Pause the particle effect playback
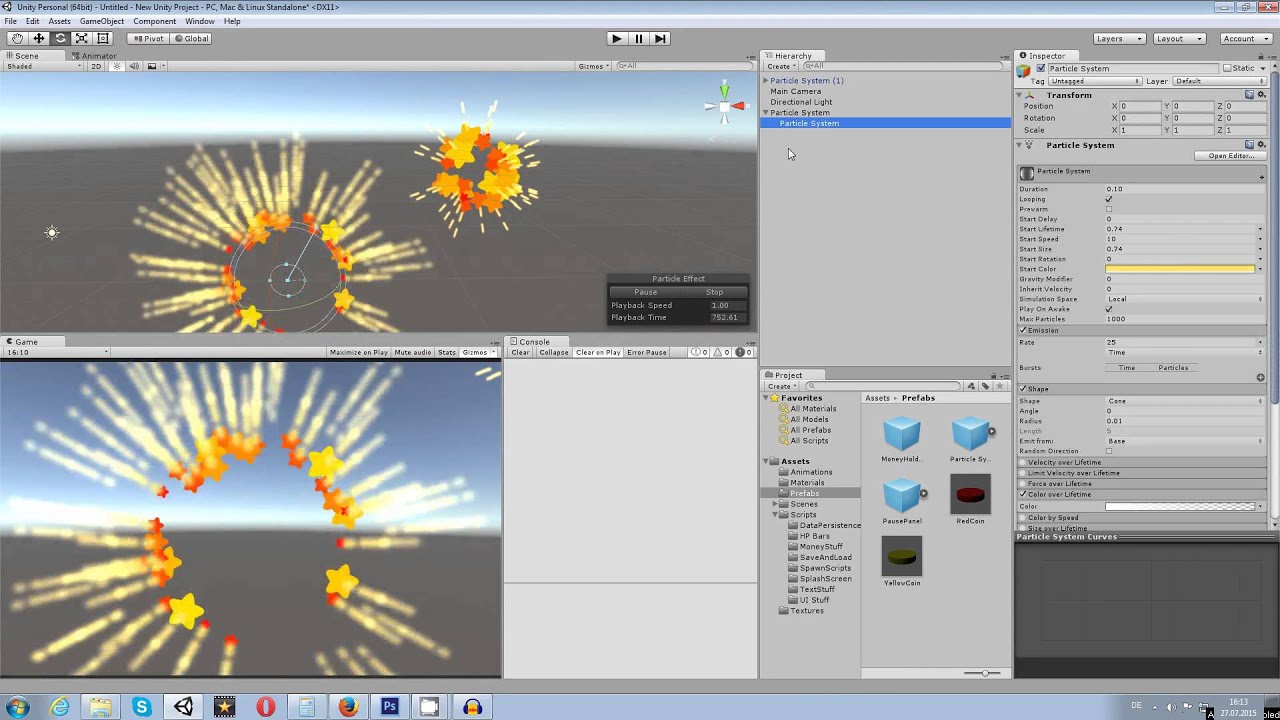This screenshot has height=720, width=1280. point(645,292)
